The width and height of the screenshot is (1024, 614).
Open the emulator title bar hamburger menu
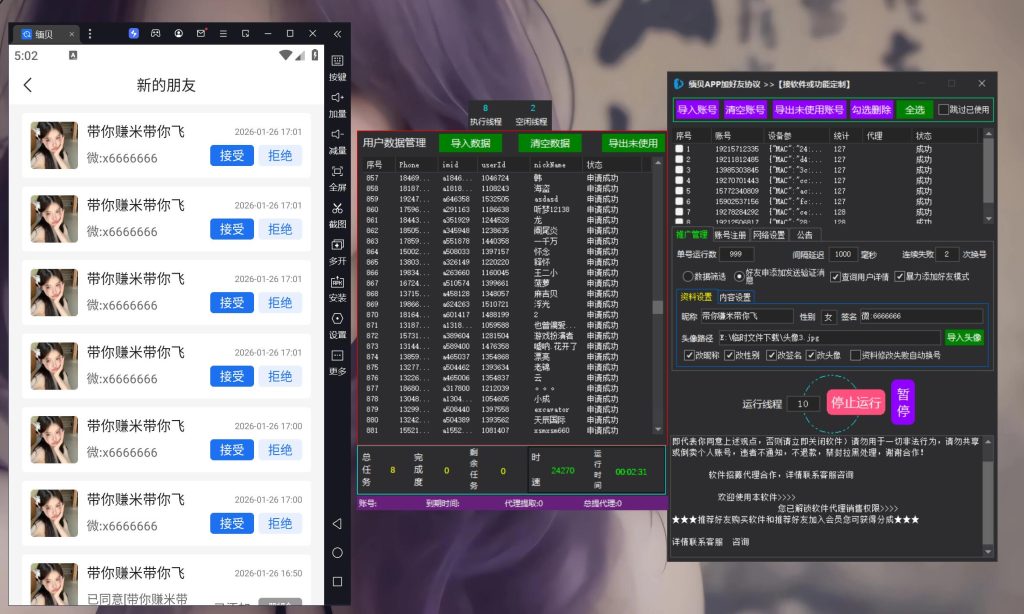(x=90, y=33)
